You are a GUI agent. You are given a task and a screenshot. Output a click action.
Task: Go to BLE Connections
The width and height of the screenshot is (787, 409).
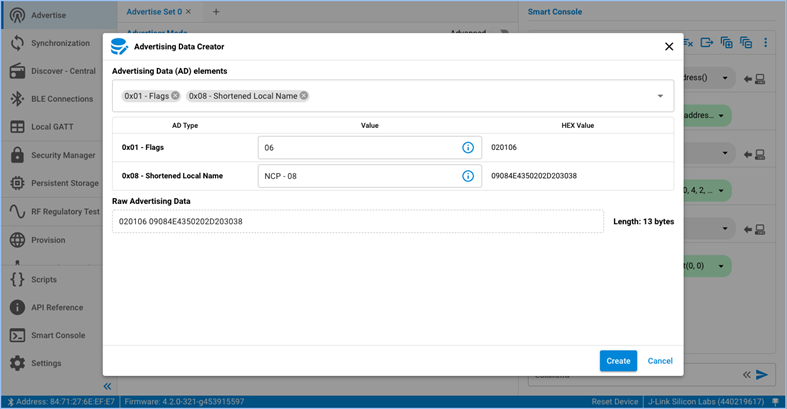[58, 100]
